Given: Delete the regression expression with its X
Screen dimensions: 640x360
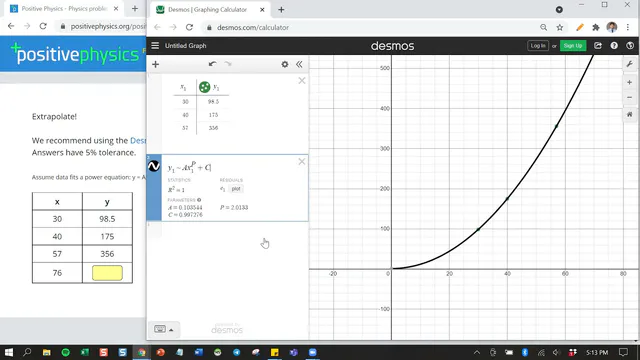Looking at the screenshot, I should pos(302,162).
